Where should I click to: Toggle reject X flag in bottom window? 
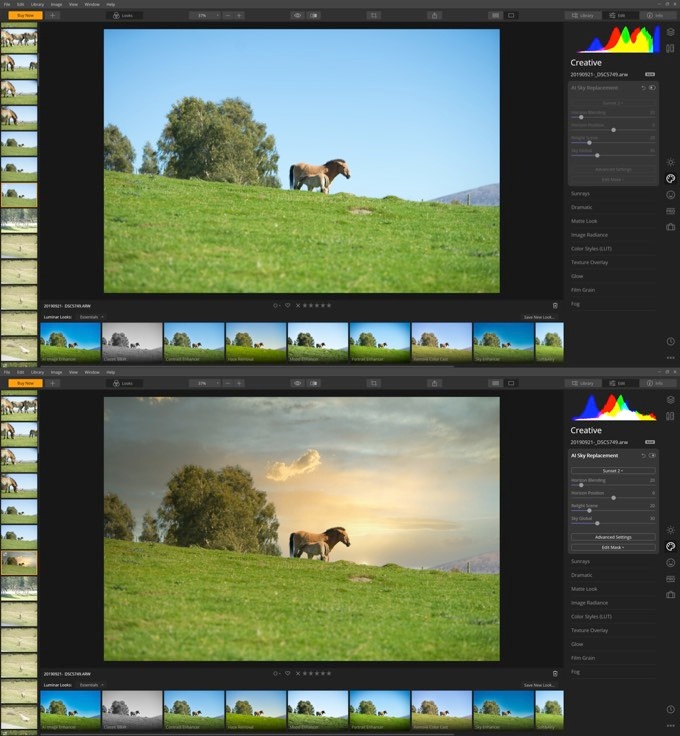coord(298,674)
